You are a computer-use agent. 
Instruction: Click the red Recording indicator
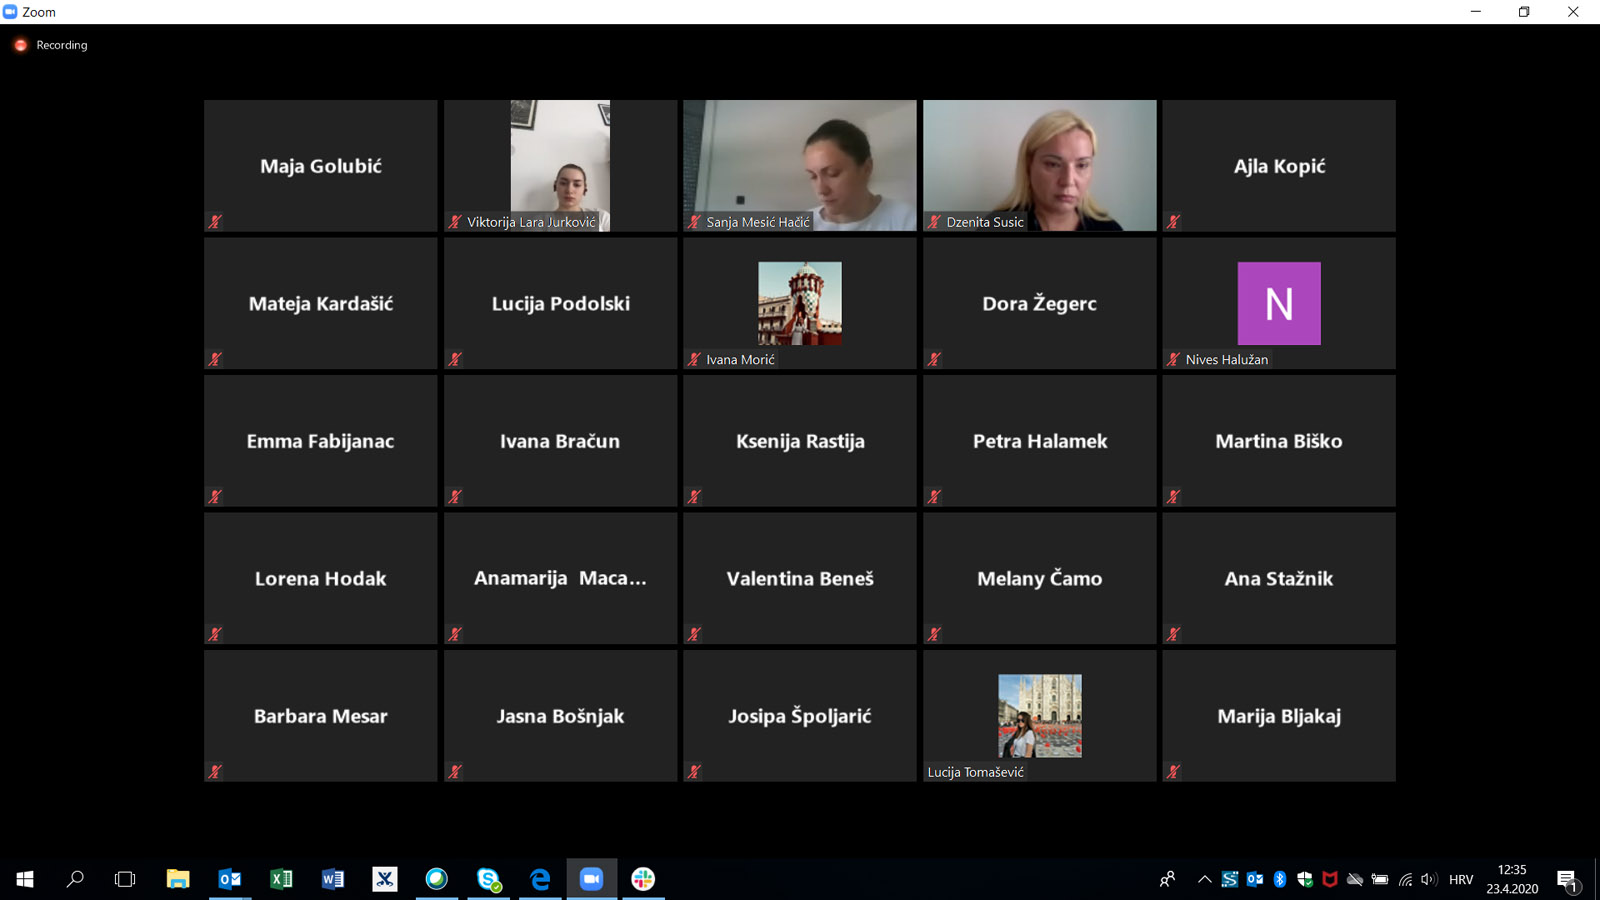20,45
